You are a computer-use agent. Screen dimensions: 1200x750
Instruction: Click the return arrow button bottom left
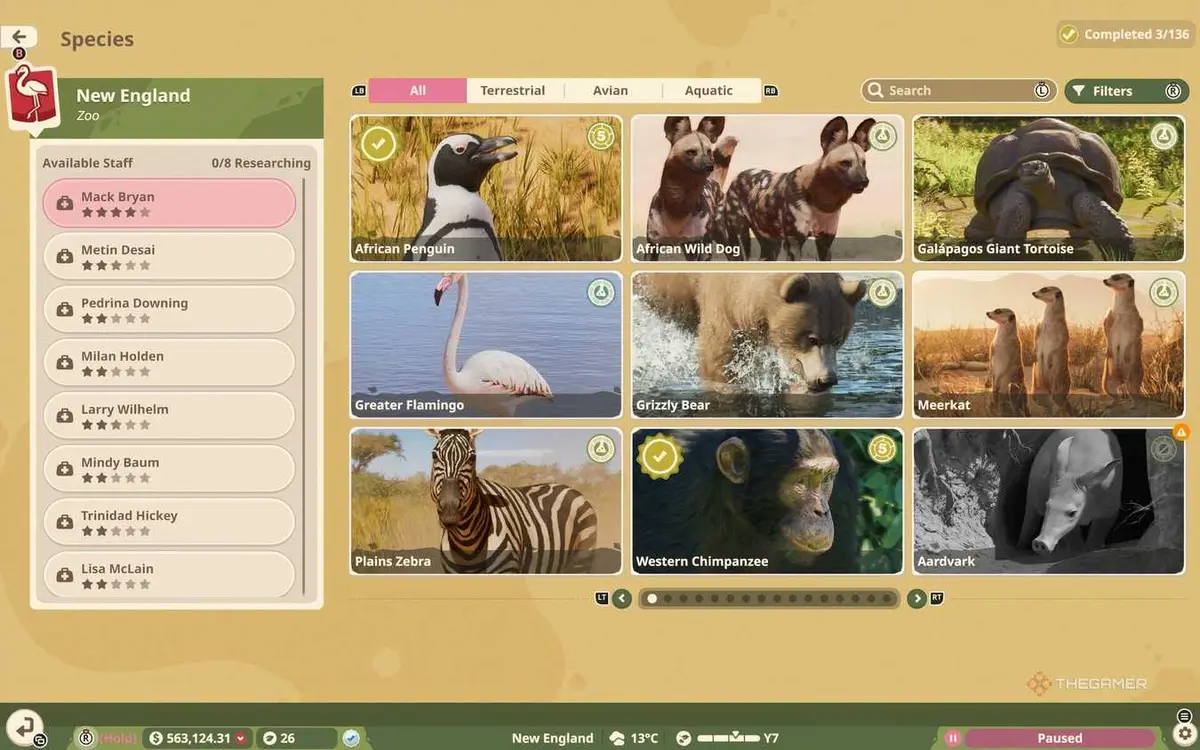[24, 727]
